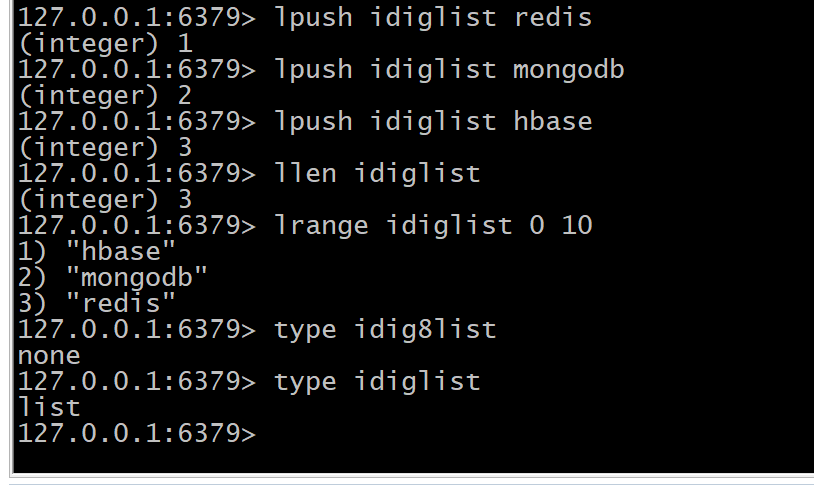Click the "(integer) 3" output below lpush hbase
Screen dimensions: 814x485
[x=105, y=147]
